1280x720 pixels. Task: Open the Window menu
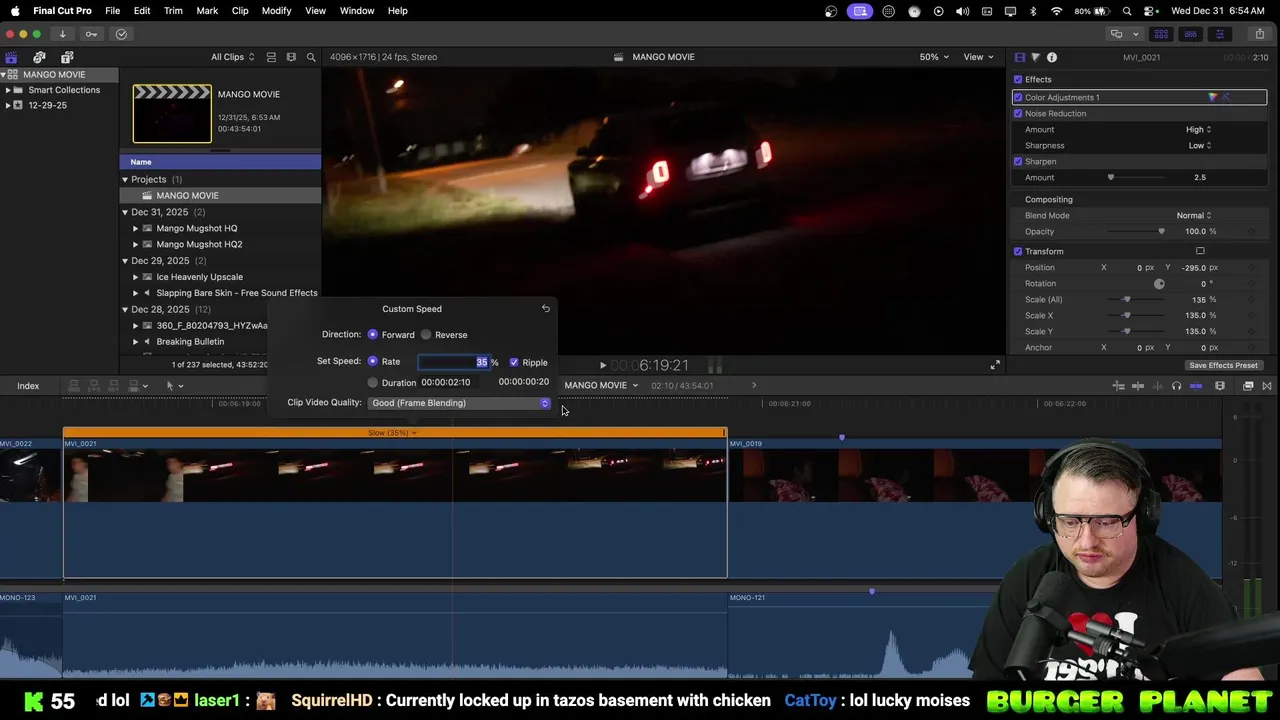pos(357,10)
